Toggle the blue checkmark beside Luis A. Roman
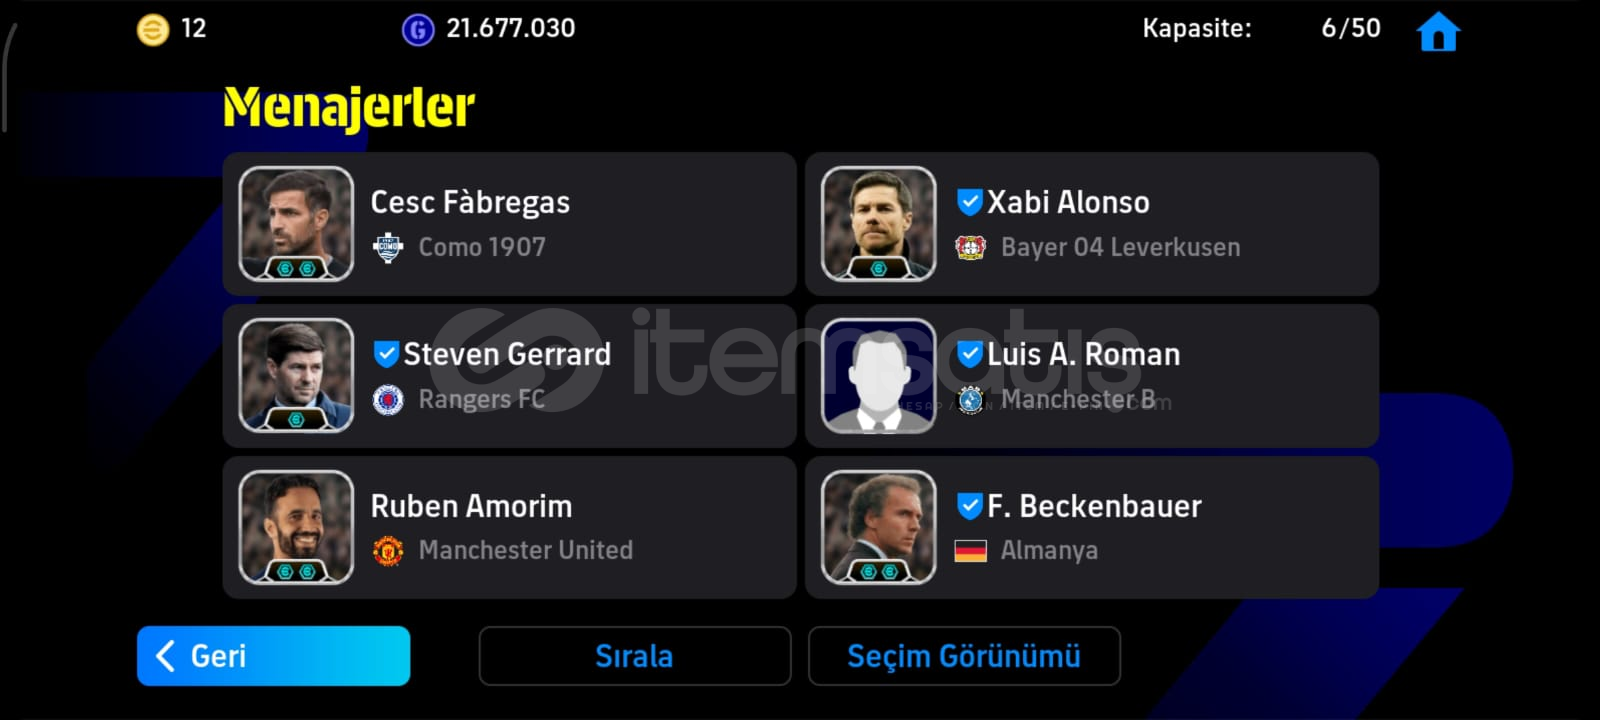The width and height of the screenshot is (1600, 720). pyautogui.click(x=969, y=354)
